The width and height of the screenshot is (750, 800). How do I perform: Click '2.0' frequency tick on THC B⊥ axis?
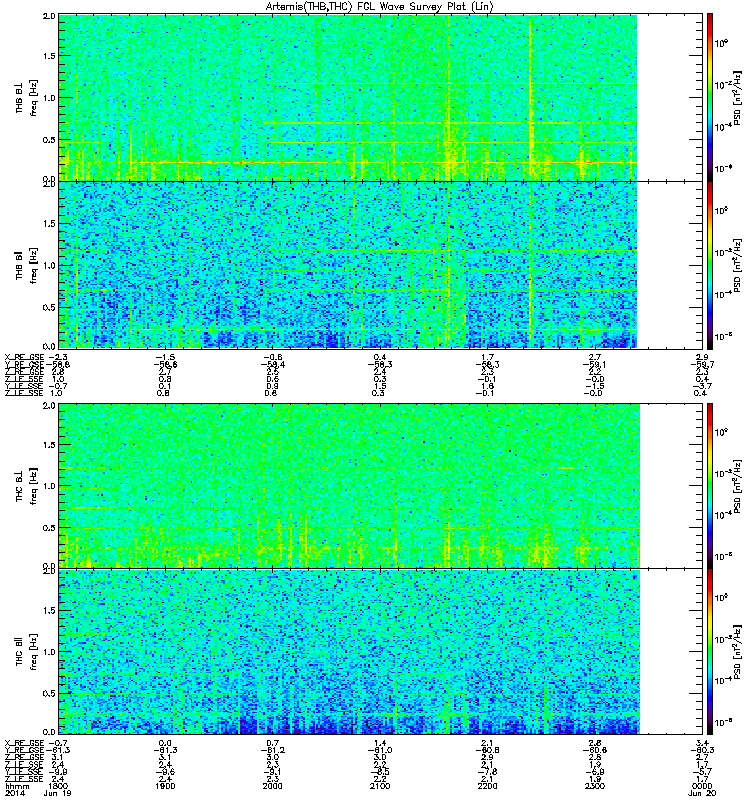tap(49, 406)
